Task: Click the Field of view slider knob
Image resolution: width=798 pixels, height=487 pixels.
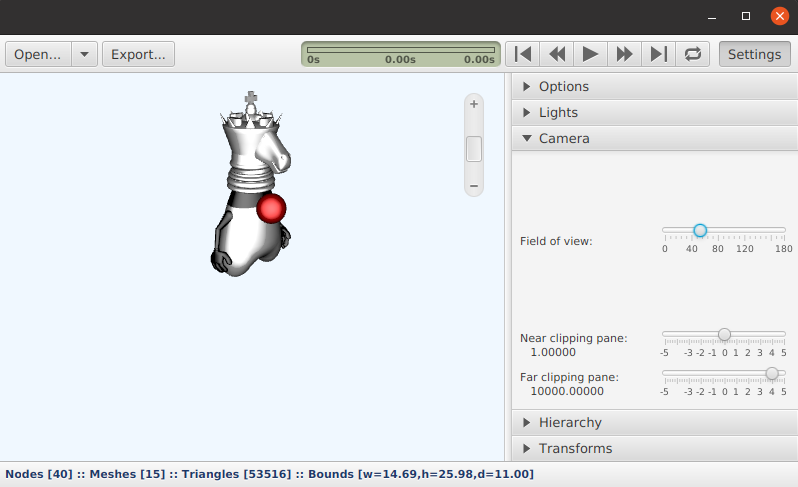Action: coord(700,231)
